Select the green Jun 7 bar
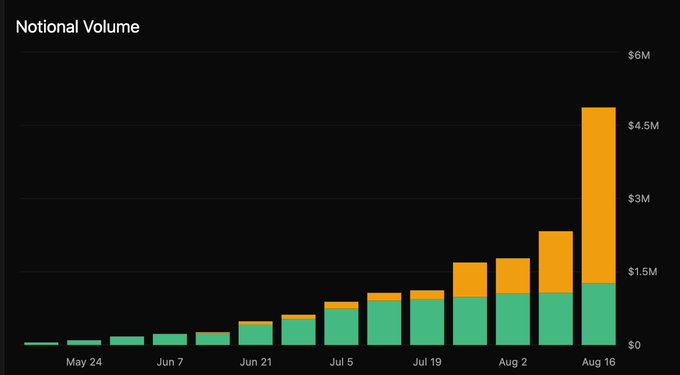 tap(170, 339)
